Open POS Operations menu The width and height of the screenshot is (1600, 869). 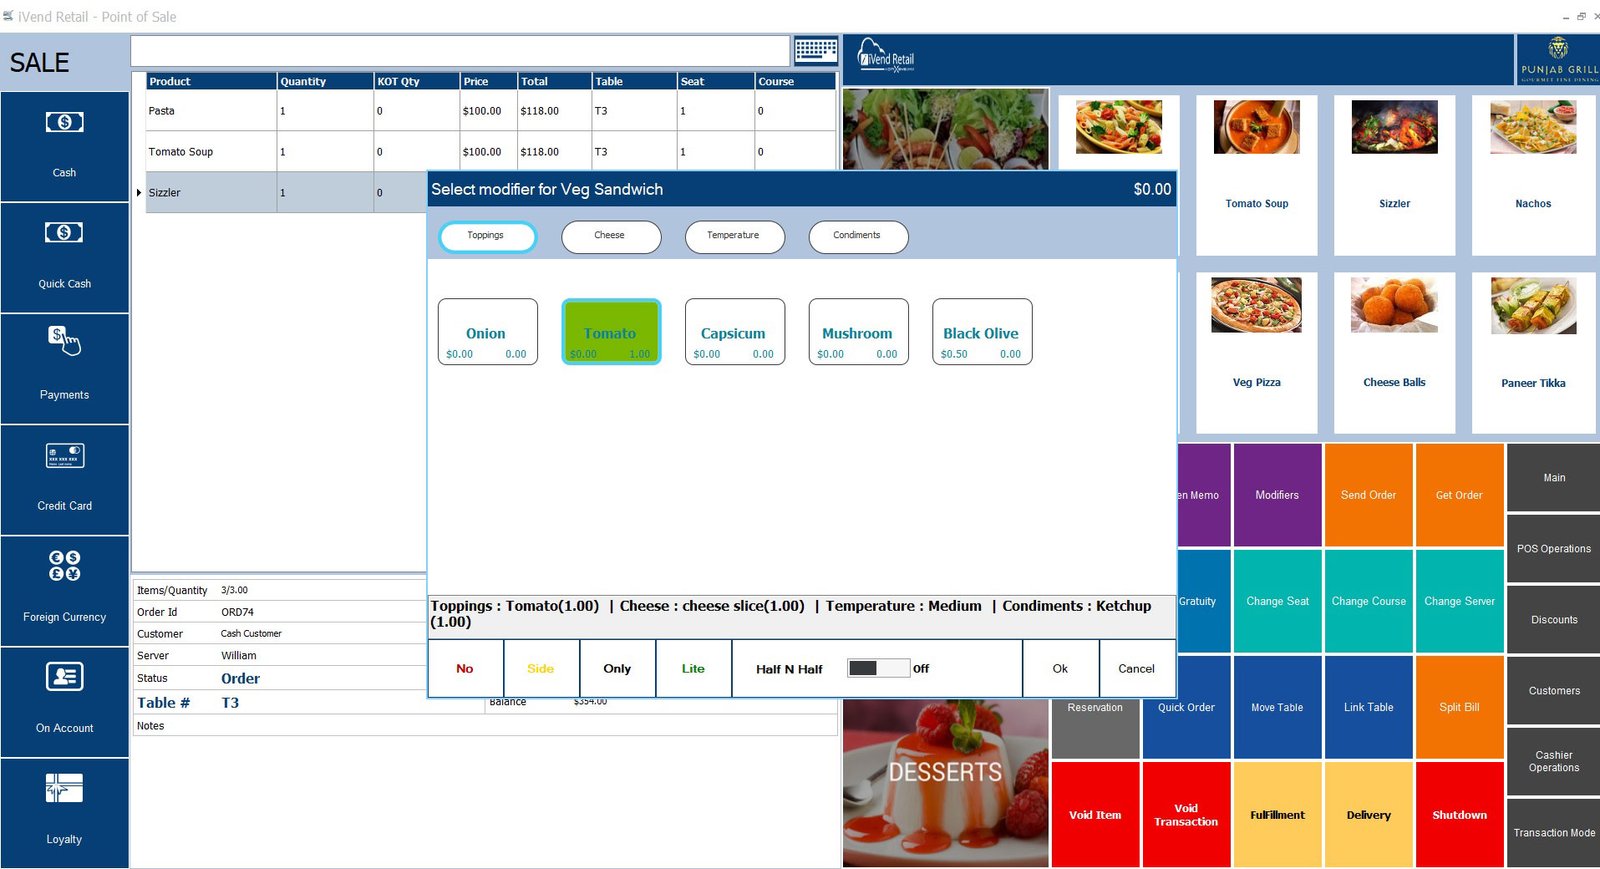(1554, 549)
